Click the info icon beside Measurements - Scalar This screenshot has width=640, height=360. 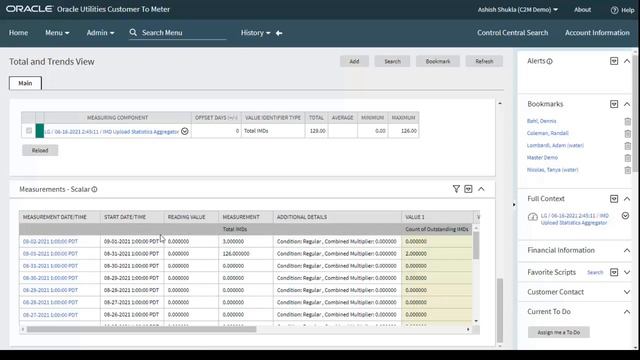(94, 189)
